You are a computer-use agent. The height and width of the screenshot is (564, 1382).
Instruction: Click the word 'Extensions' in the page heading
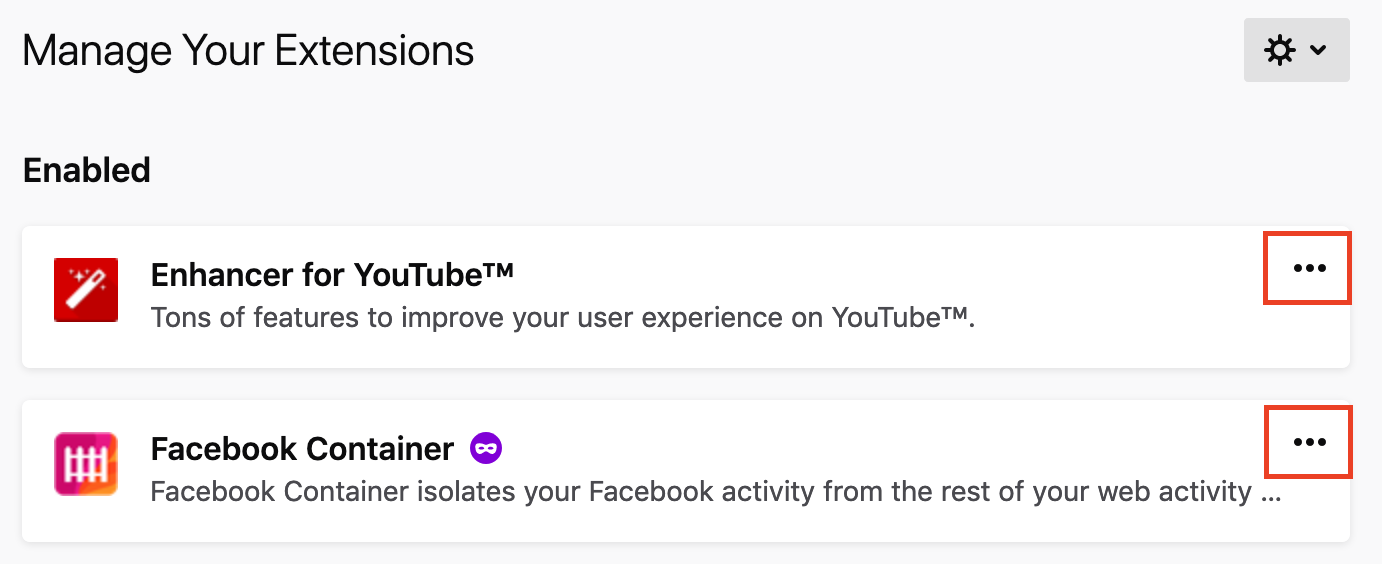point(374,50)
